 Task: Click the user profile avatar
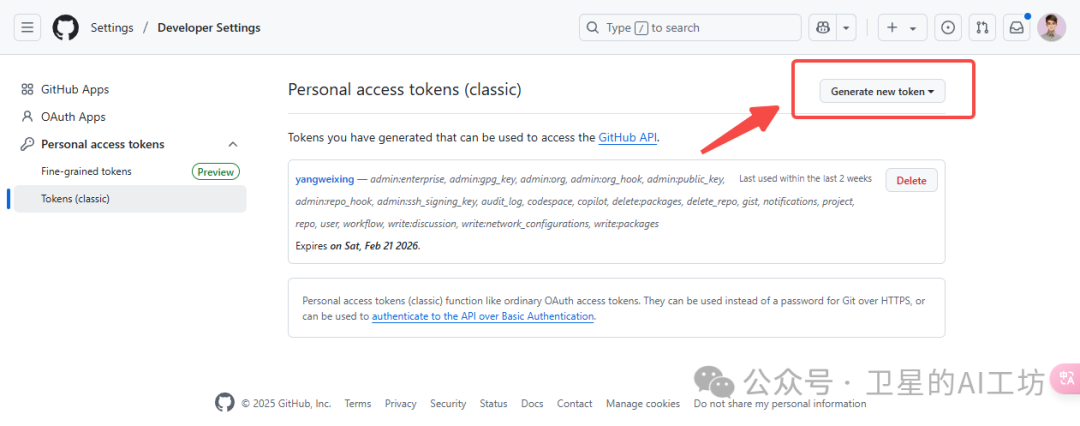[x=1051, y=28]
